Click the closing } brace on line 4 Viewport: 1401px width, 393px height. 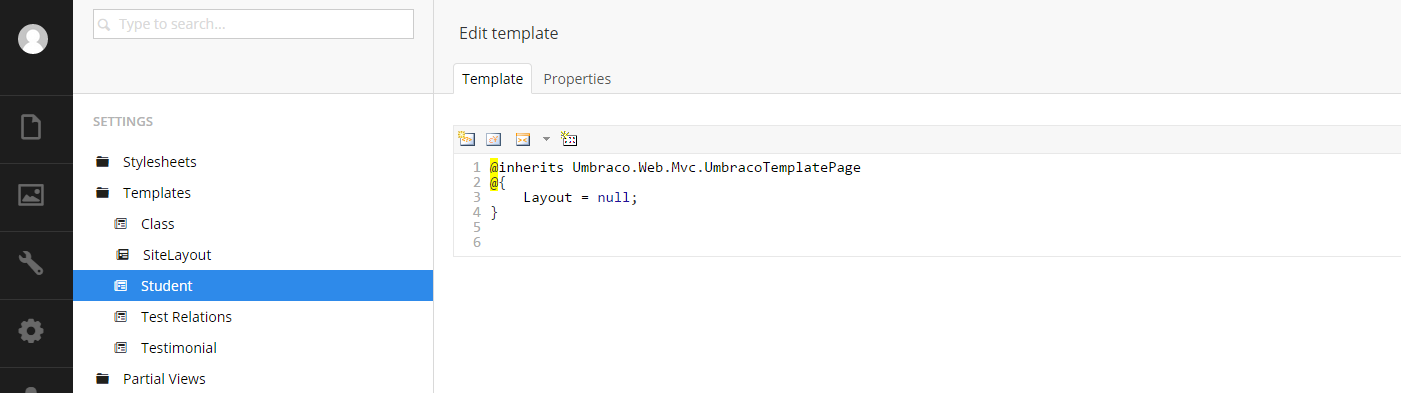pyautogui.click(x=494, y=212)
